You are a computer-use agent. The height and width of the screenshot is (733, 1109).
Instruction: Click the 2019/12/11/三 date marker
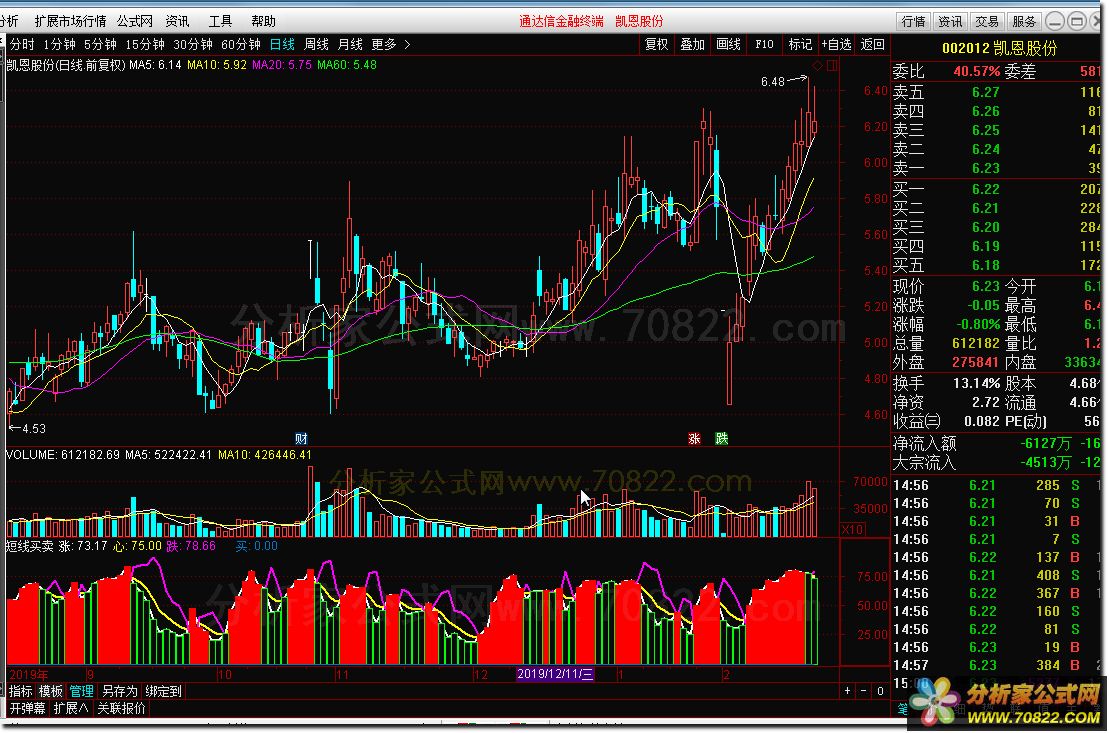click(555, 674)
